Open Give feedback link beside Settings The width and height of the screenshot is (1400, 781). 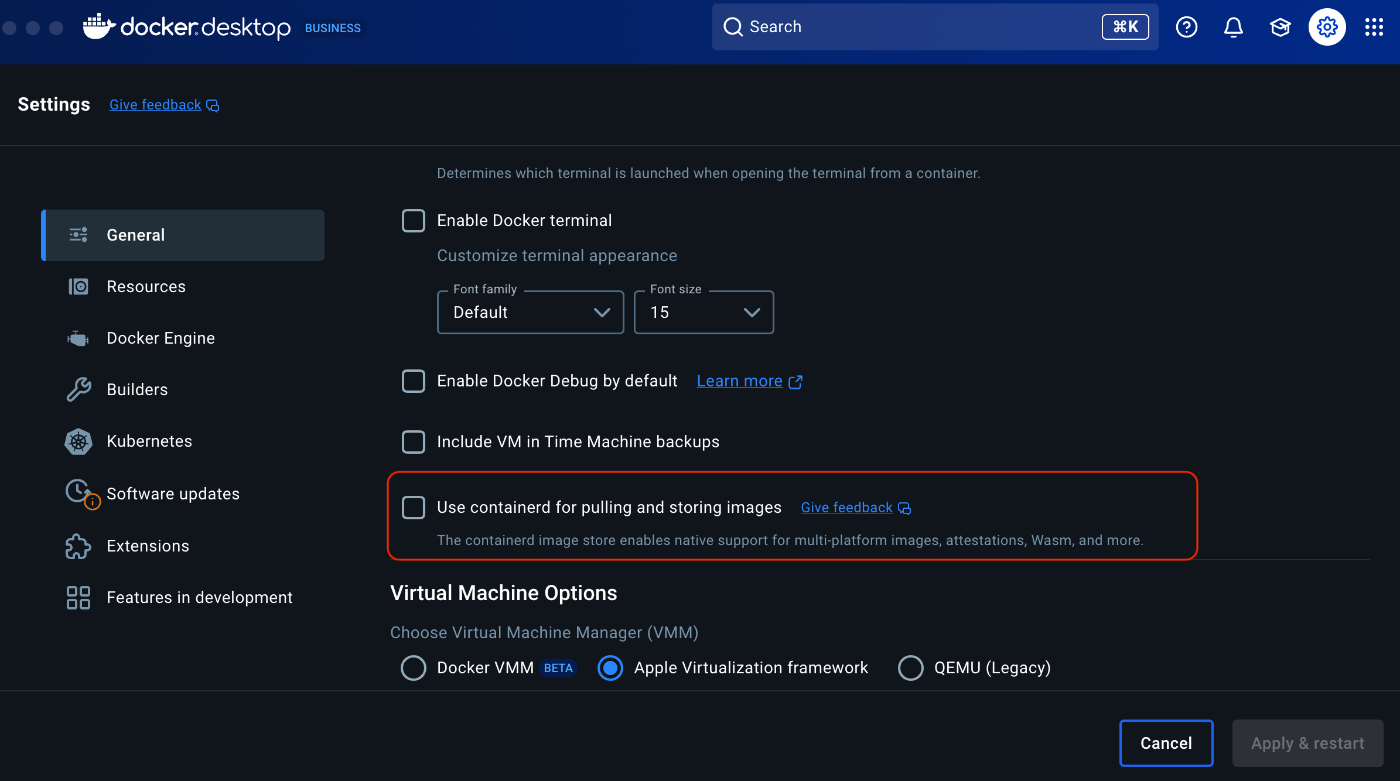coord(155,105)
